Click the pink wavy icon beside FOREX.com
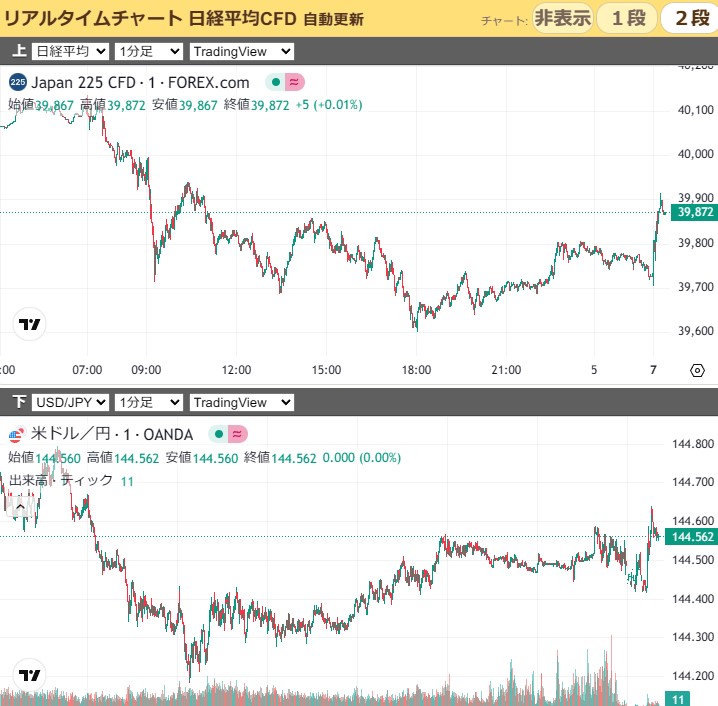The width and height of the screenshot is (718, 706). (295, 83)
